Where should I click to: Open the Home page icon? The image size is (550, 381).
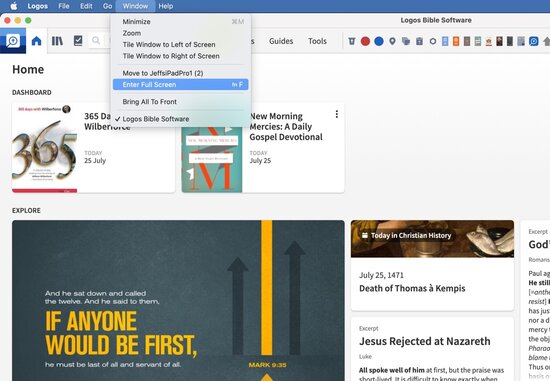36,41
